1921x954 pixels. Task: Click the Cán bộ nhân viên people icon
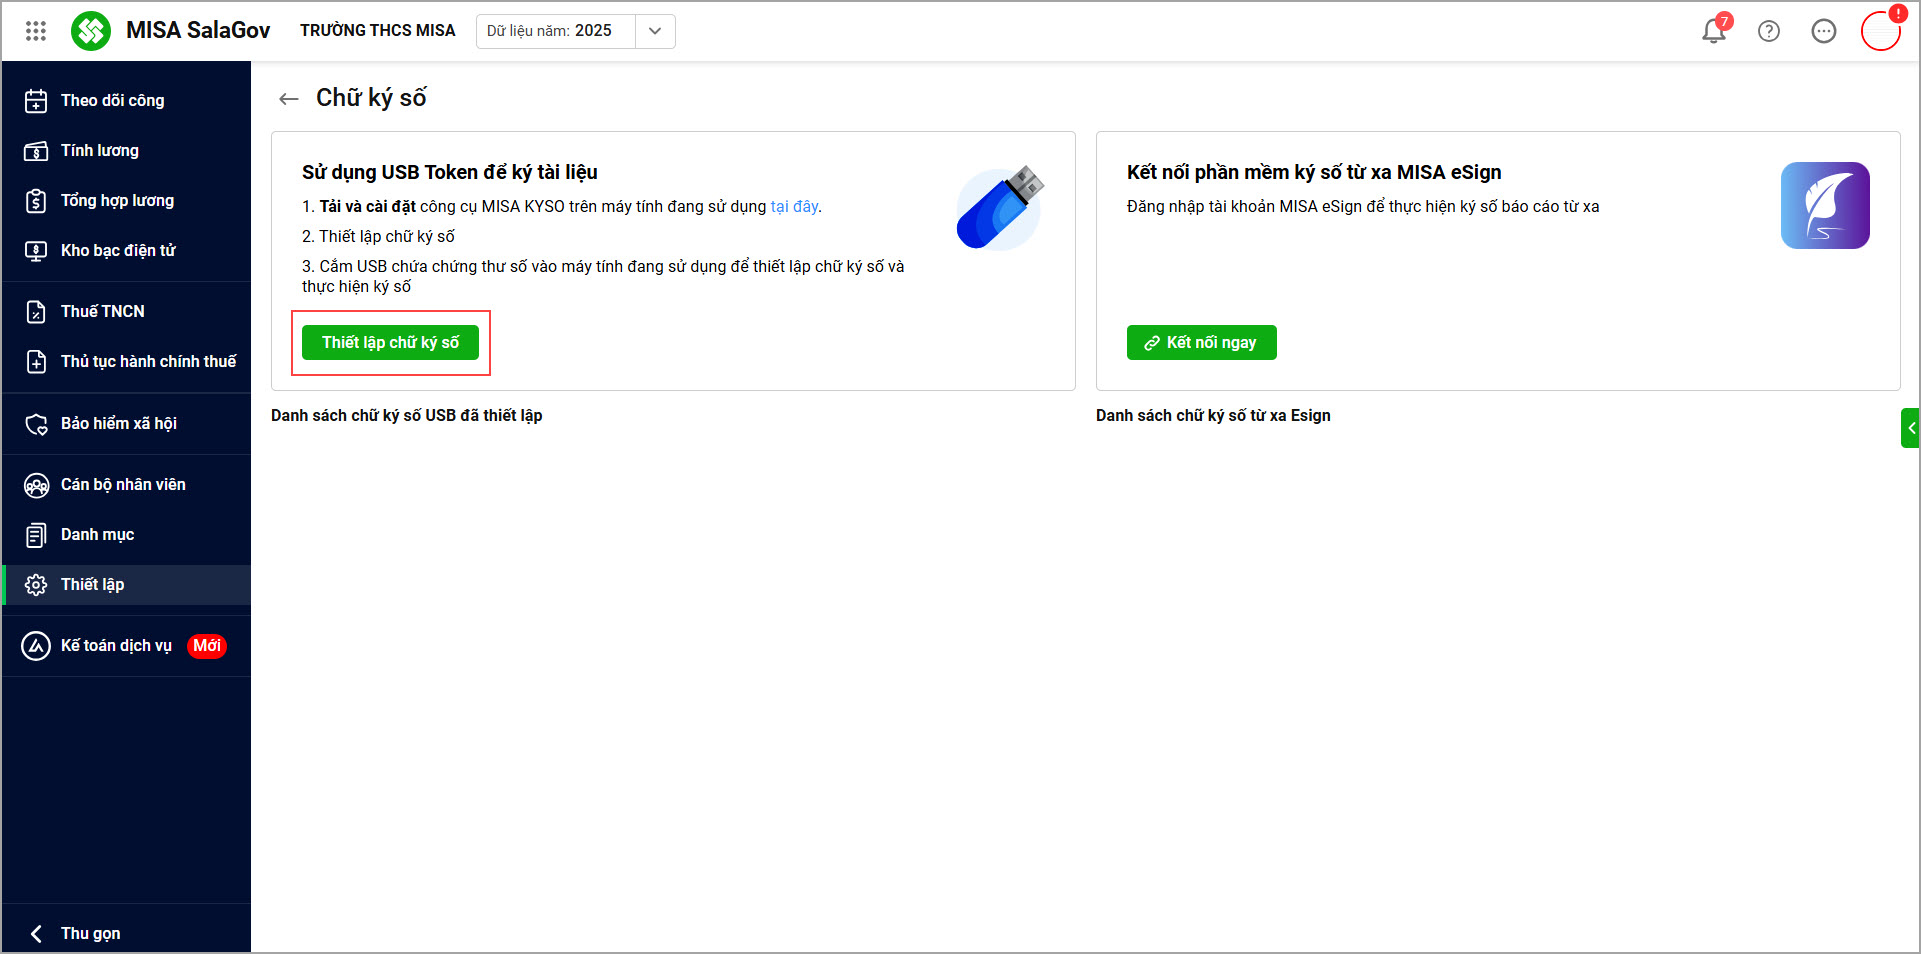36,485
